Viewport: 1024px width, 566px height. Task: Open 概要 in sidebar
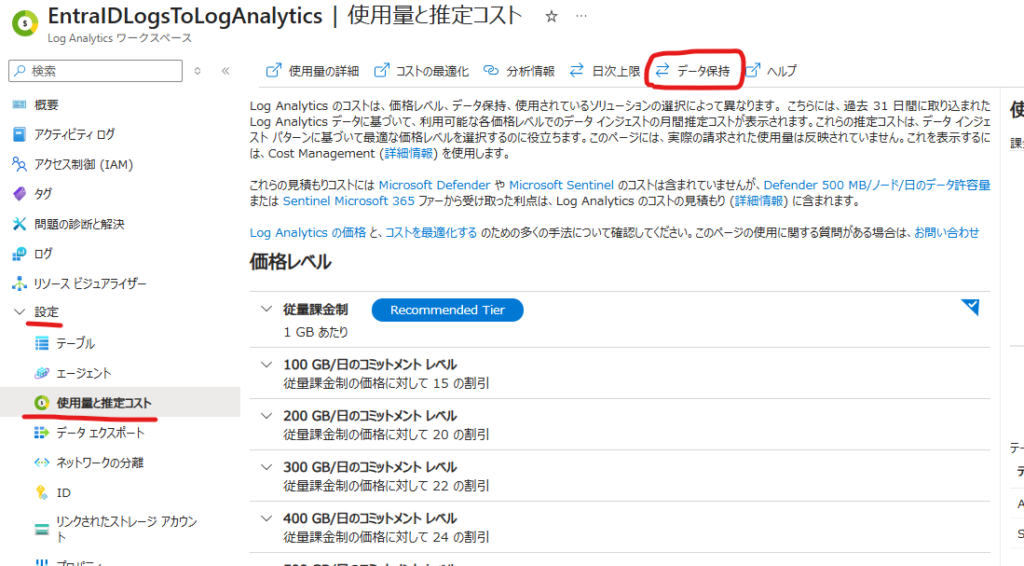tap(46, 104)
